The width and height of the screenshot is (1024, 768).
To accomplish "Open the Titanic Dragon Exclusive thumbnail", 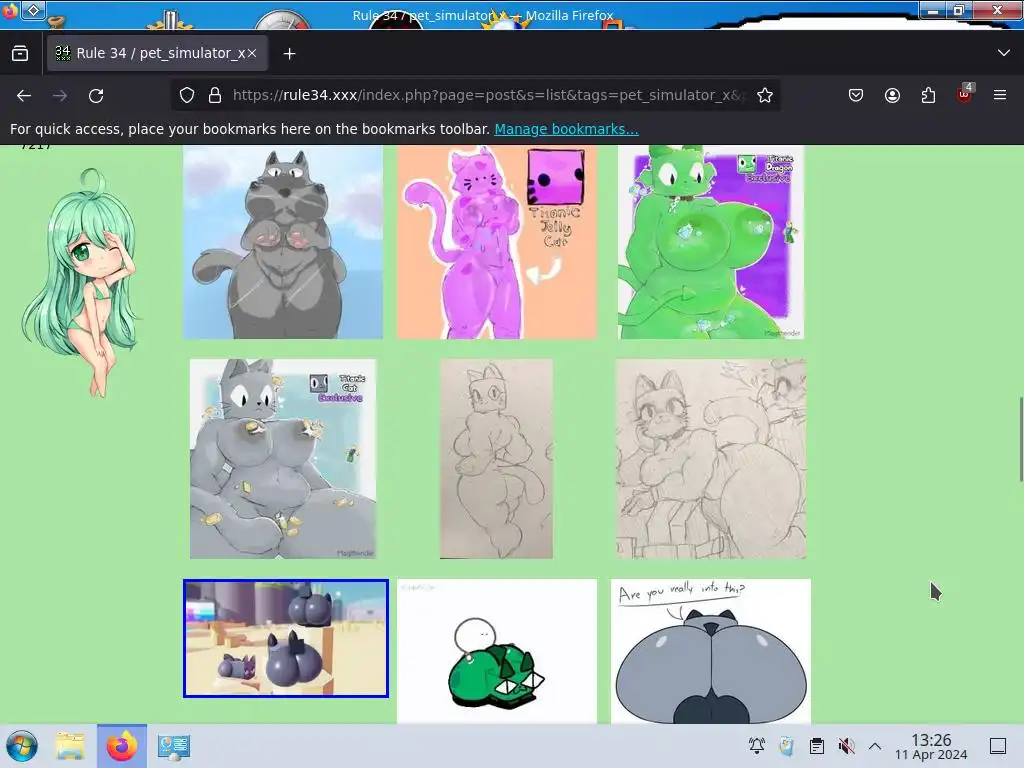I will click(711, 242).
